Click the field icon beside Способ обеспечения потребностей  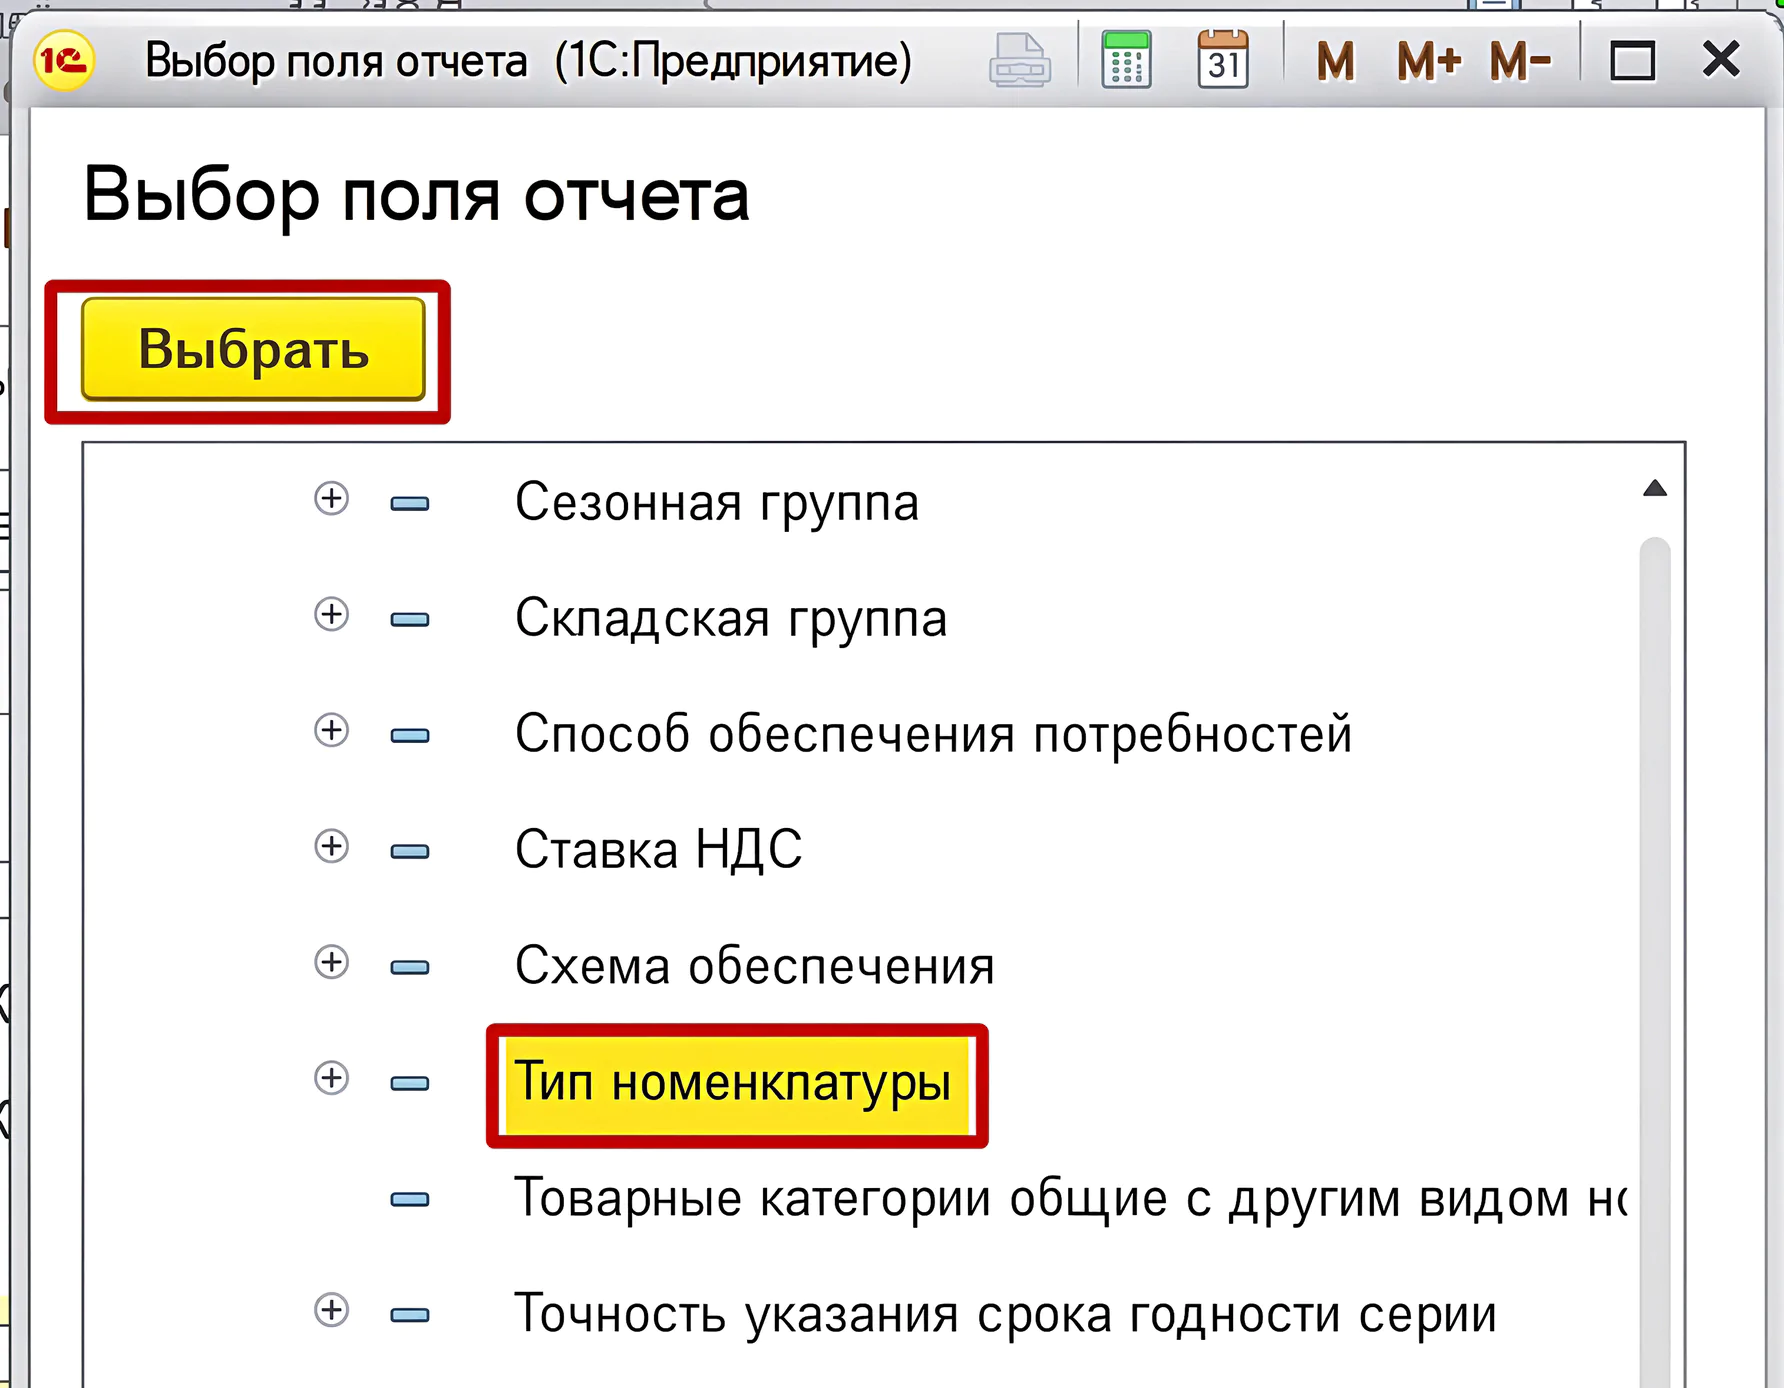pyautogui.click(x=410, y=735)
